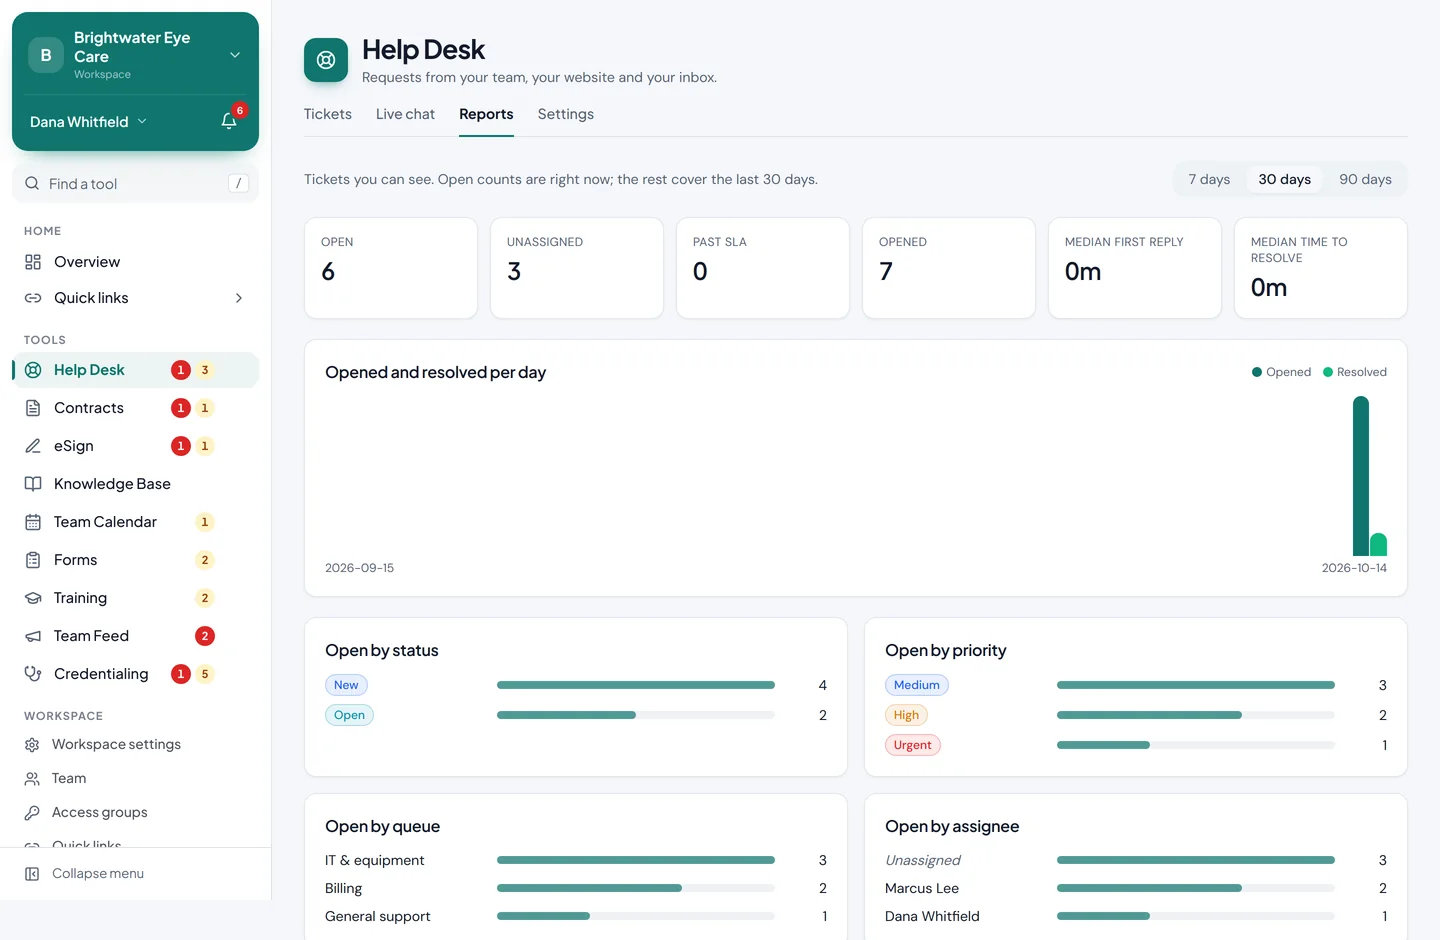Click the Overview grid icon
1440x940 pixels.
[33, 262]
